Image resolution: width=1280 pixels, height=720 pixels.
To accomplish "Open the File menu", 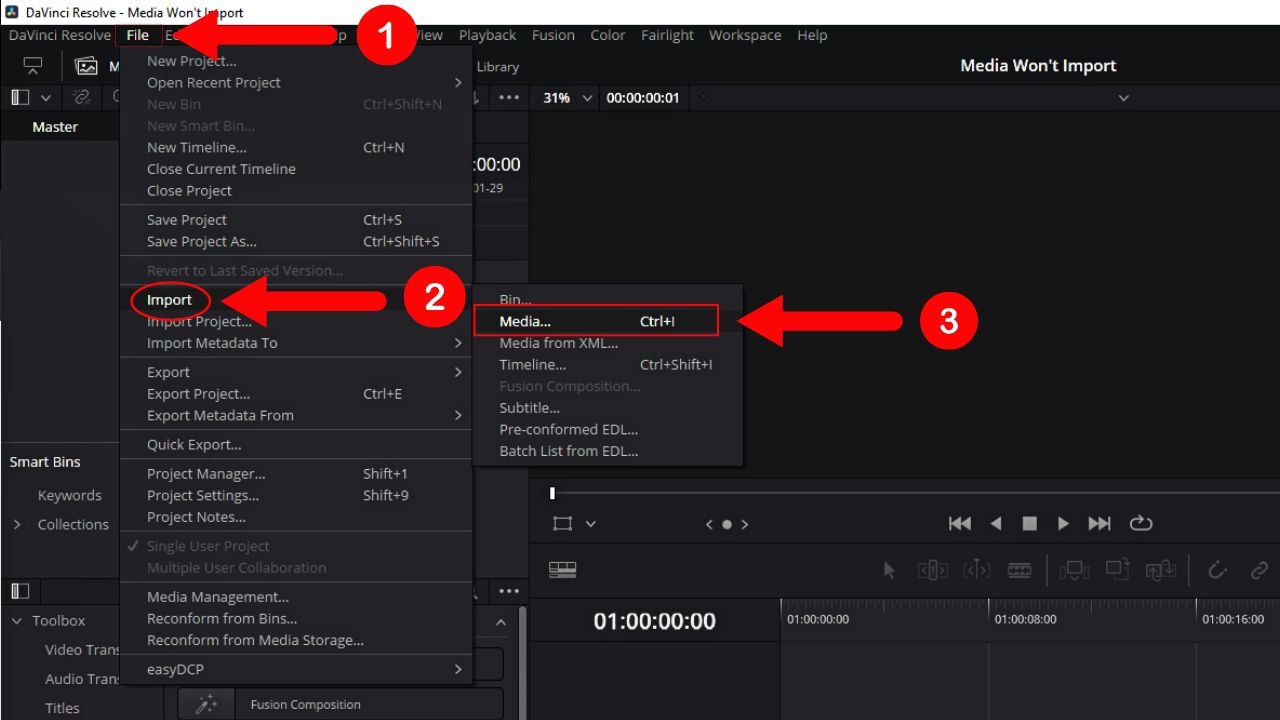I will [138, 35].
